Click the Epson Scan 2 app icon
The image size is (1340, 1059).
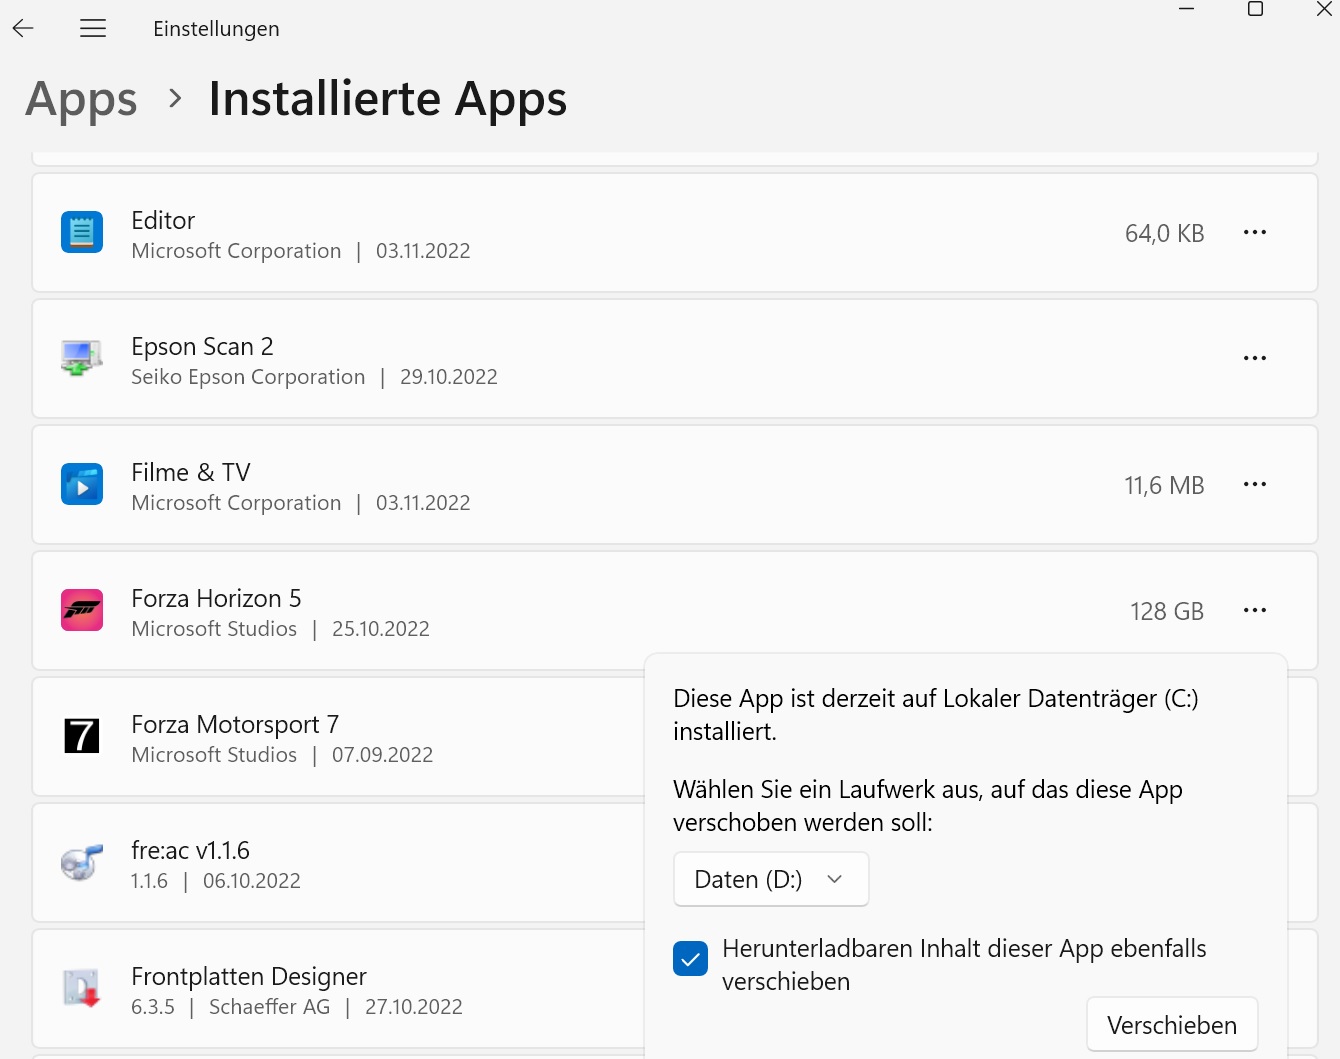coord(82,358)
